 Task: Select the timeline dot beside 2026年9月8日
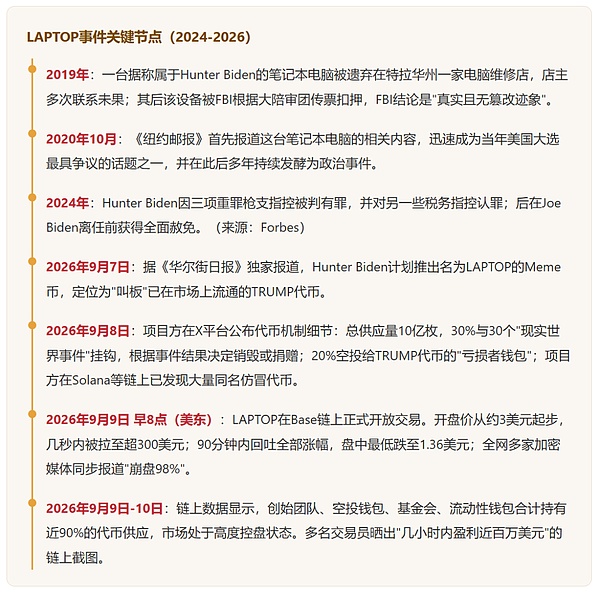32,325
